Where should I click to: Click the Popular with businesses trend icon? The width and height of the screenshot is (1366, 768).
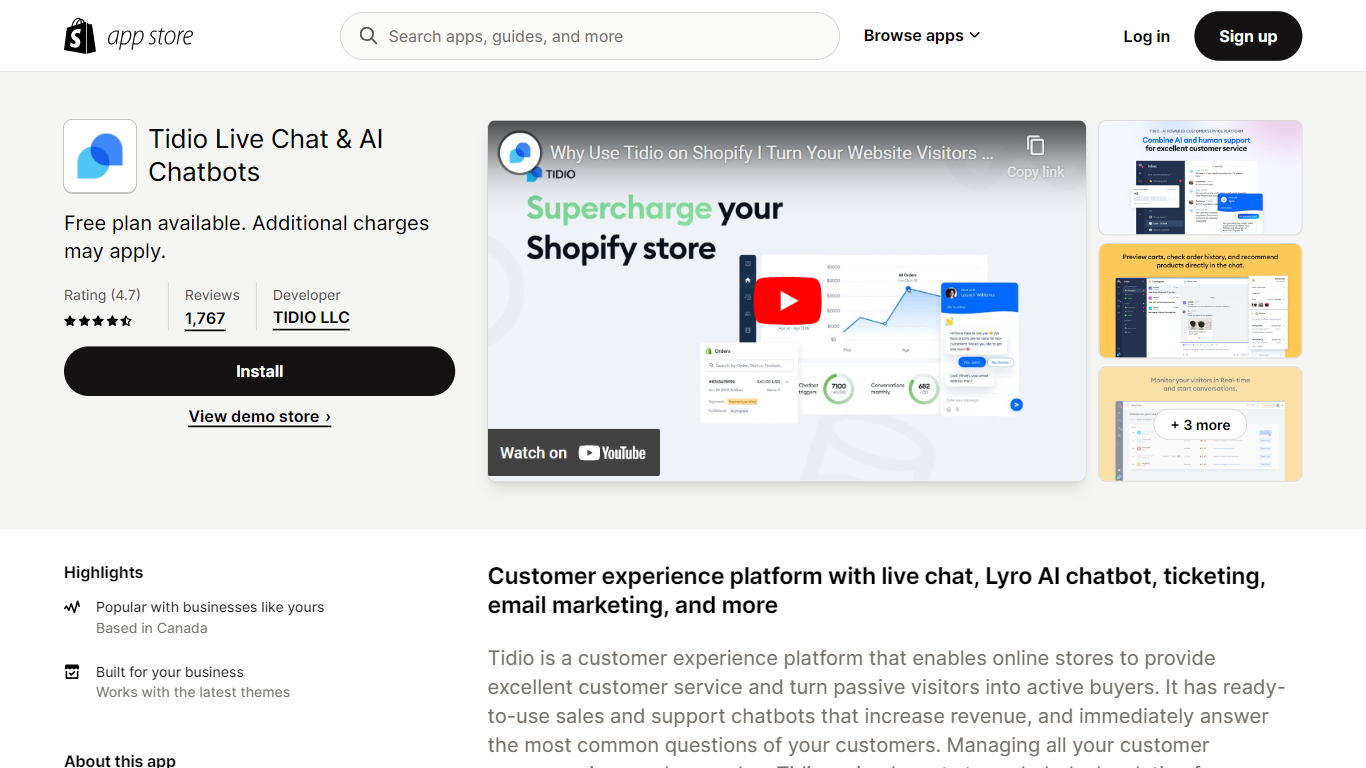click(72, 607)
